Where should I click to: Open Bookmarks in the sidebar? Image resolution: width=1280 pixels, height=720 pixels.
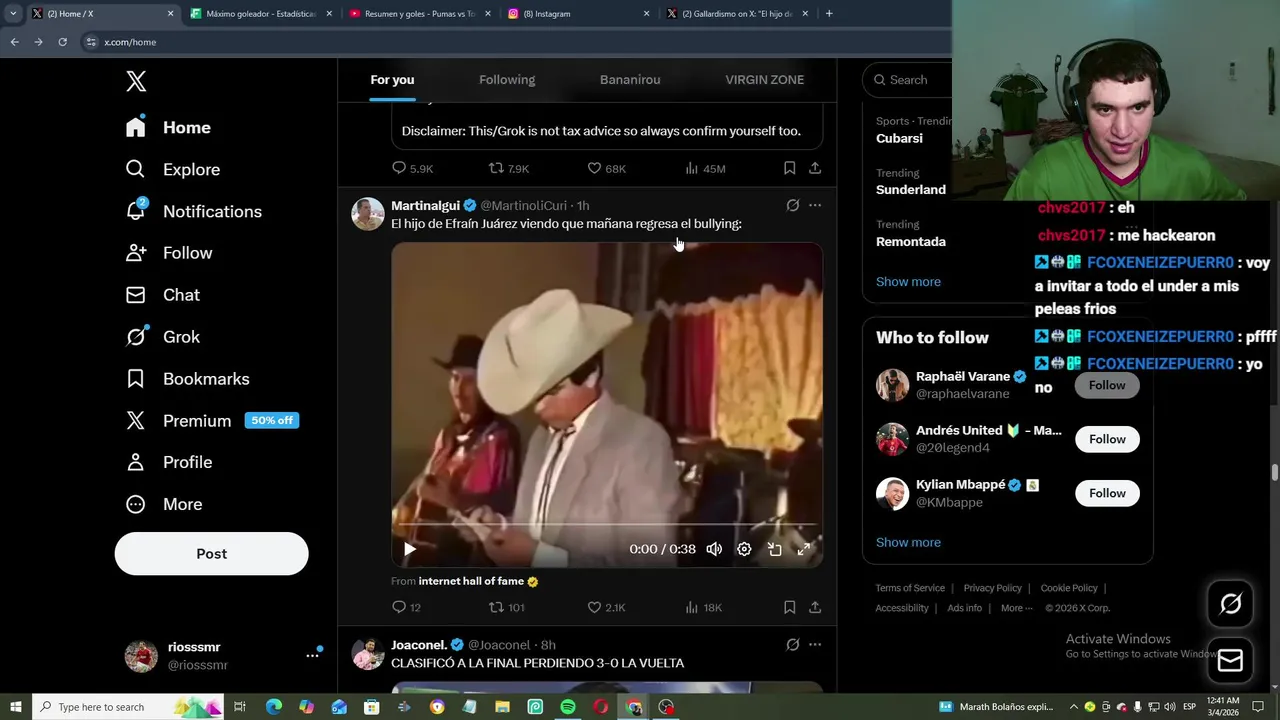187,379
